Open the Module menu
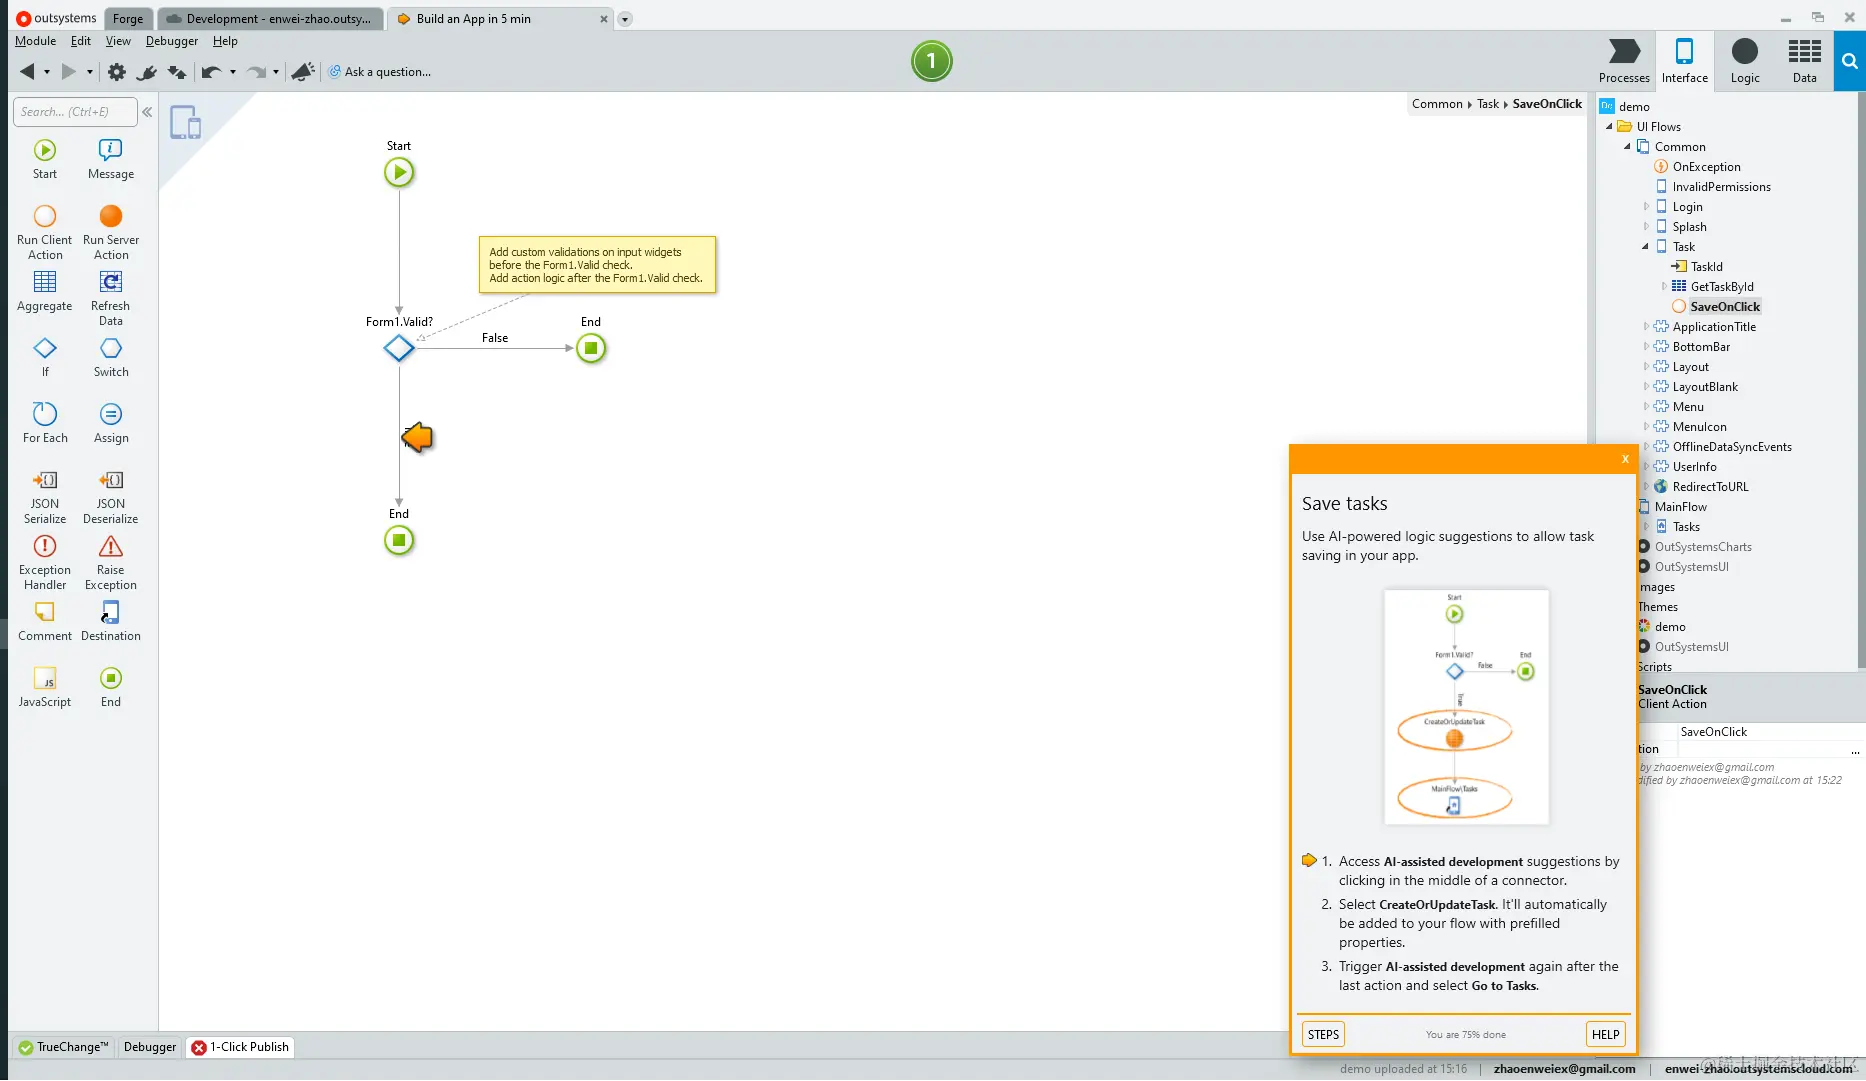1866x1081 pixels. pyautogui.click(x=35, y=41)
